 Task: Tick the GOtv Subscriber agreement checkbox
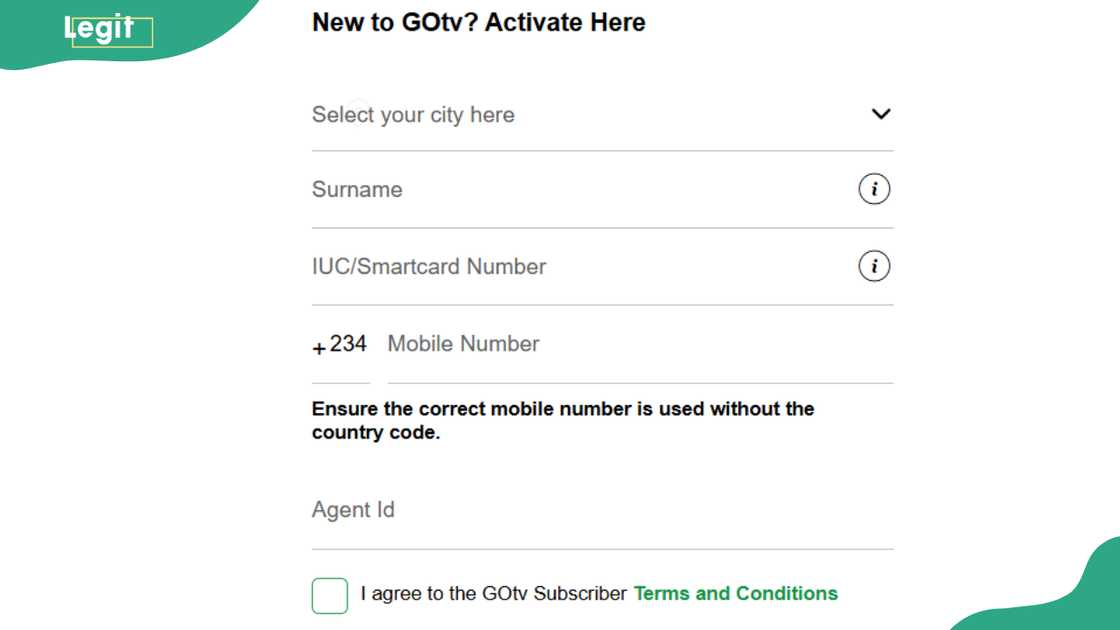pyautogui.click(x=330, y=595)
